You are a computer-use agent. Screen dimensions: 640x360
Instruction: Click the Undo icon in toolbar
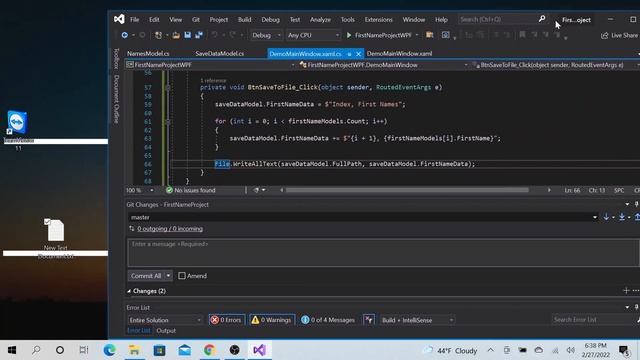[x=214, y=36]
